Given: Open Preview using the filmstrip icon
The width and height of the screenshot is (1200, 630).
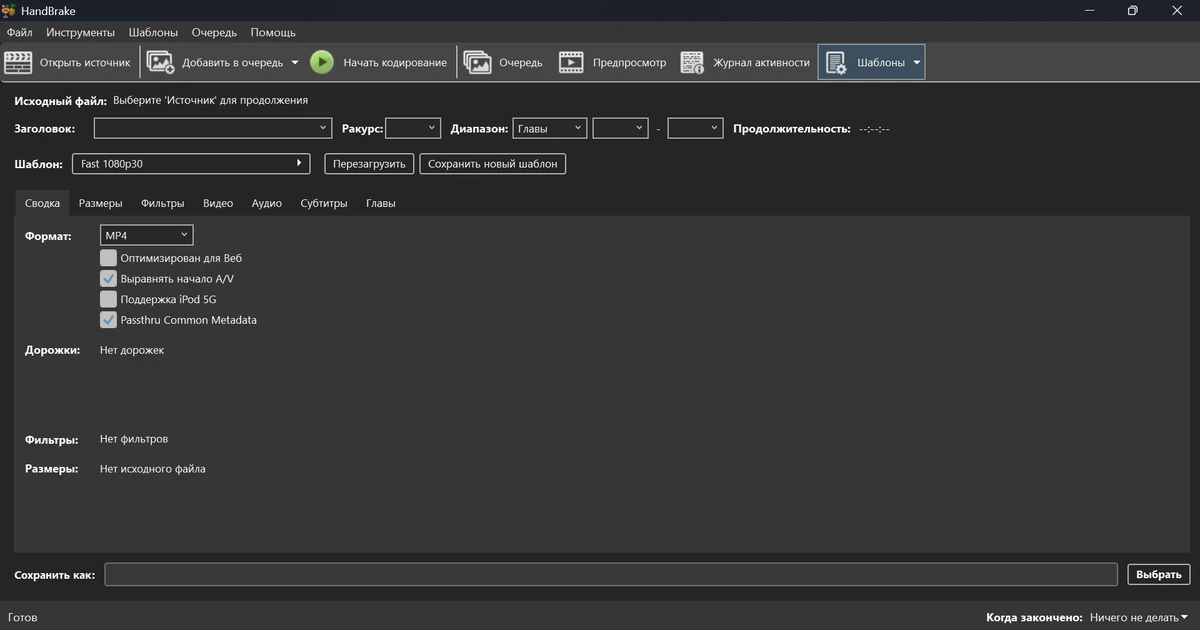Looking at the screenshot, I should point(571,62).
